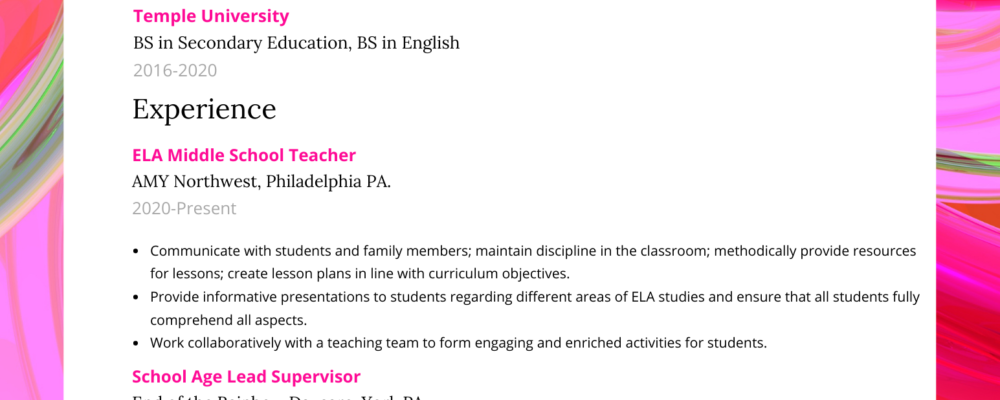1000x400 pixels.
Task: Click the 2016-2020 date text
Action: pyautogui.click(x=175, y=70)
